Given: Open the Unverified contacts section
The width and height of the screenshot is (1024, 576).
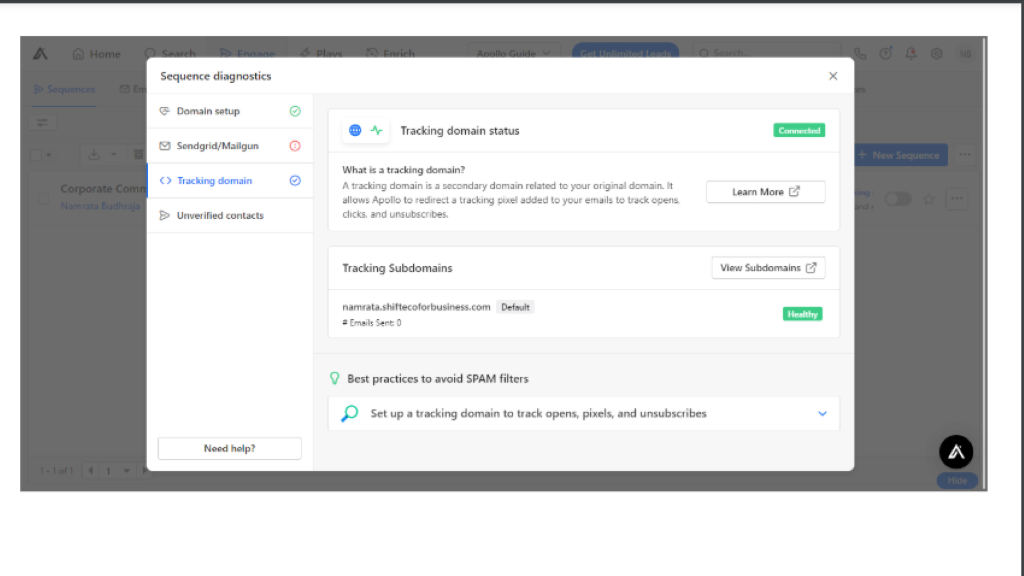Looking at the screenshot, I should point(230,215).
